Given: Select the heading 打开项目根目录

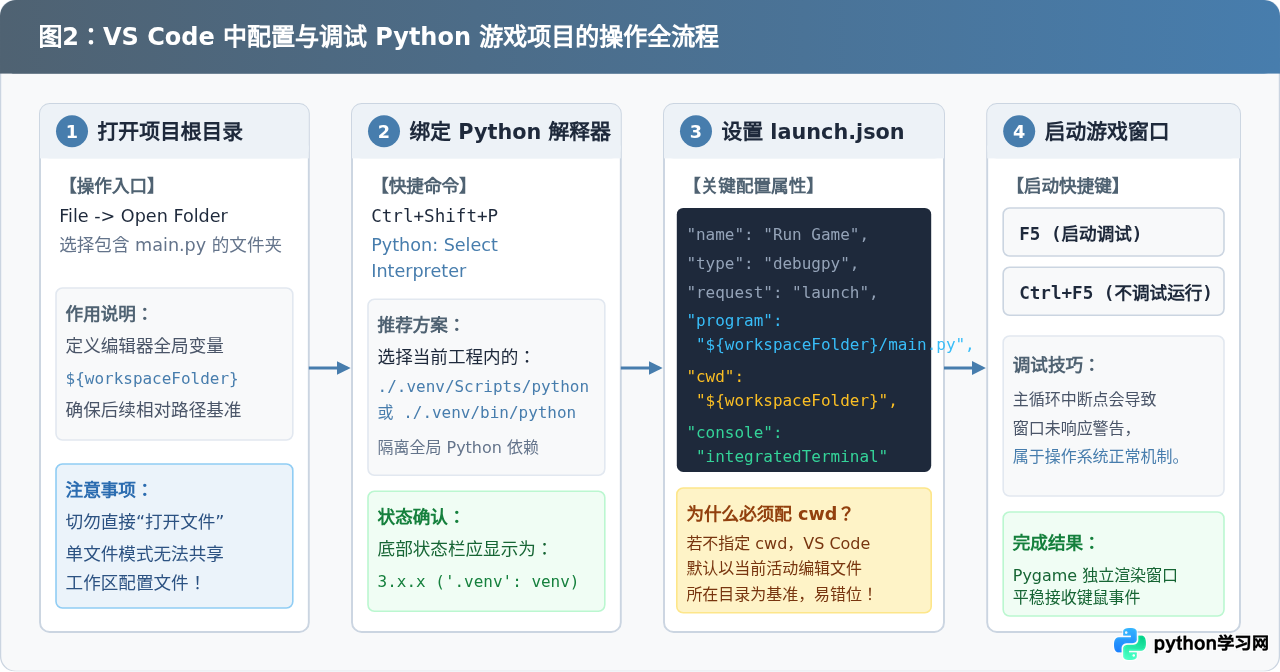Looking at the screenshot, I should coord(170,131).
